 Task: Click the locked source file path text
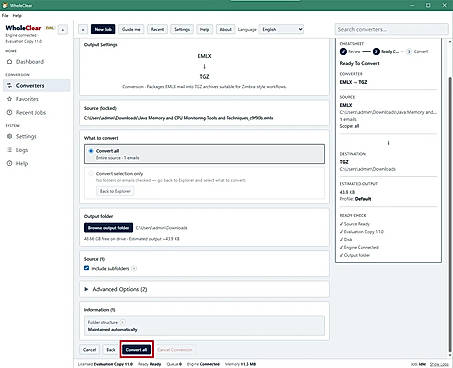(179, 118)
